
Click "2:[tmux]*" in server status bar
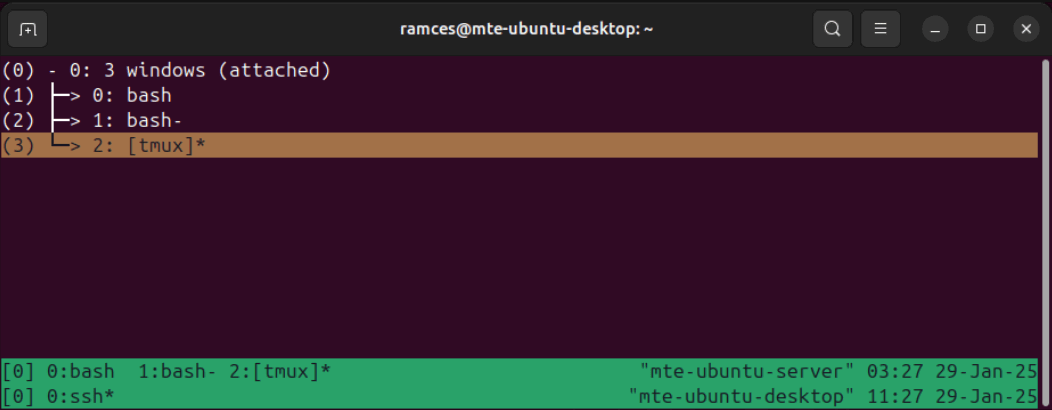click(x=280, y=371)
